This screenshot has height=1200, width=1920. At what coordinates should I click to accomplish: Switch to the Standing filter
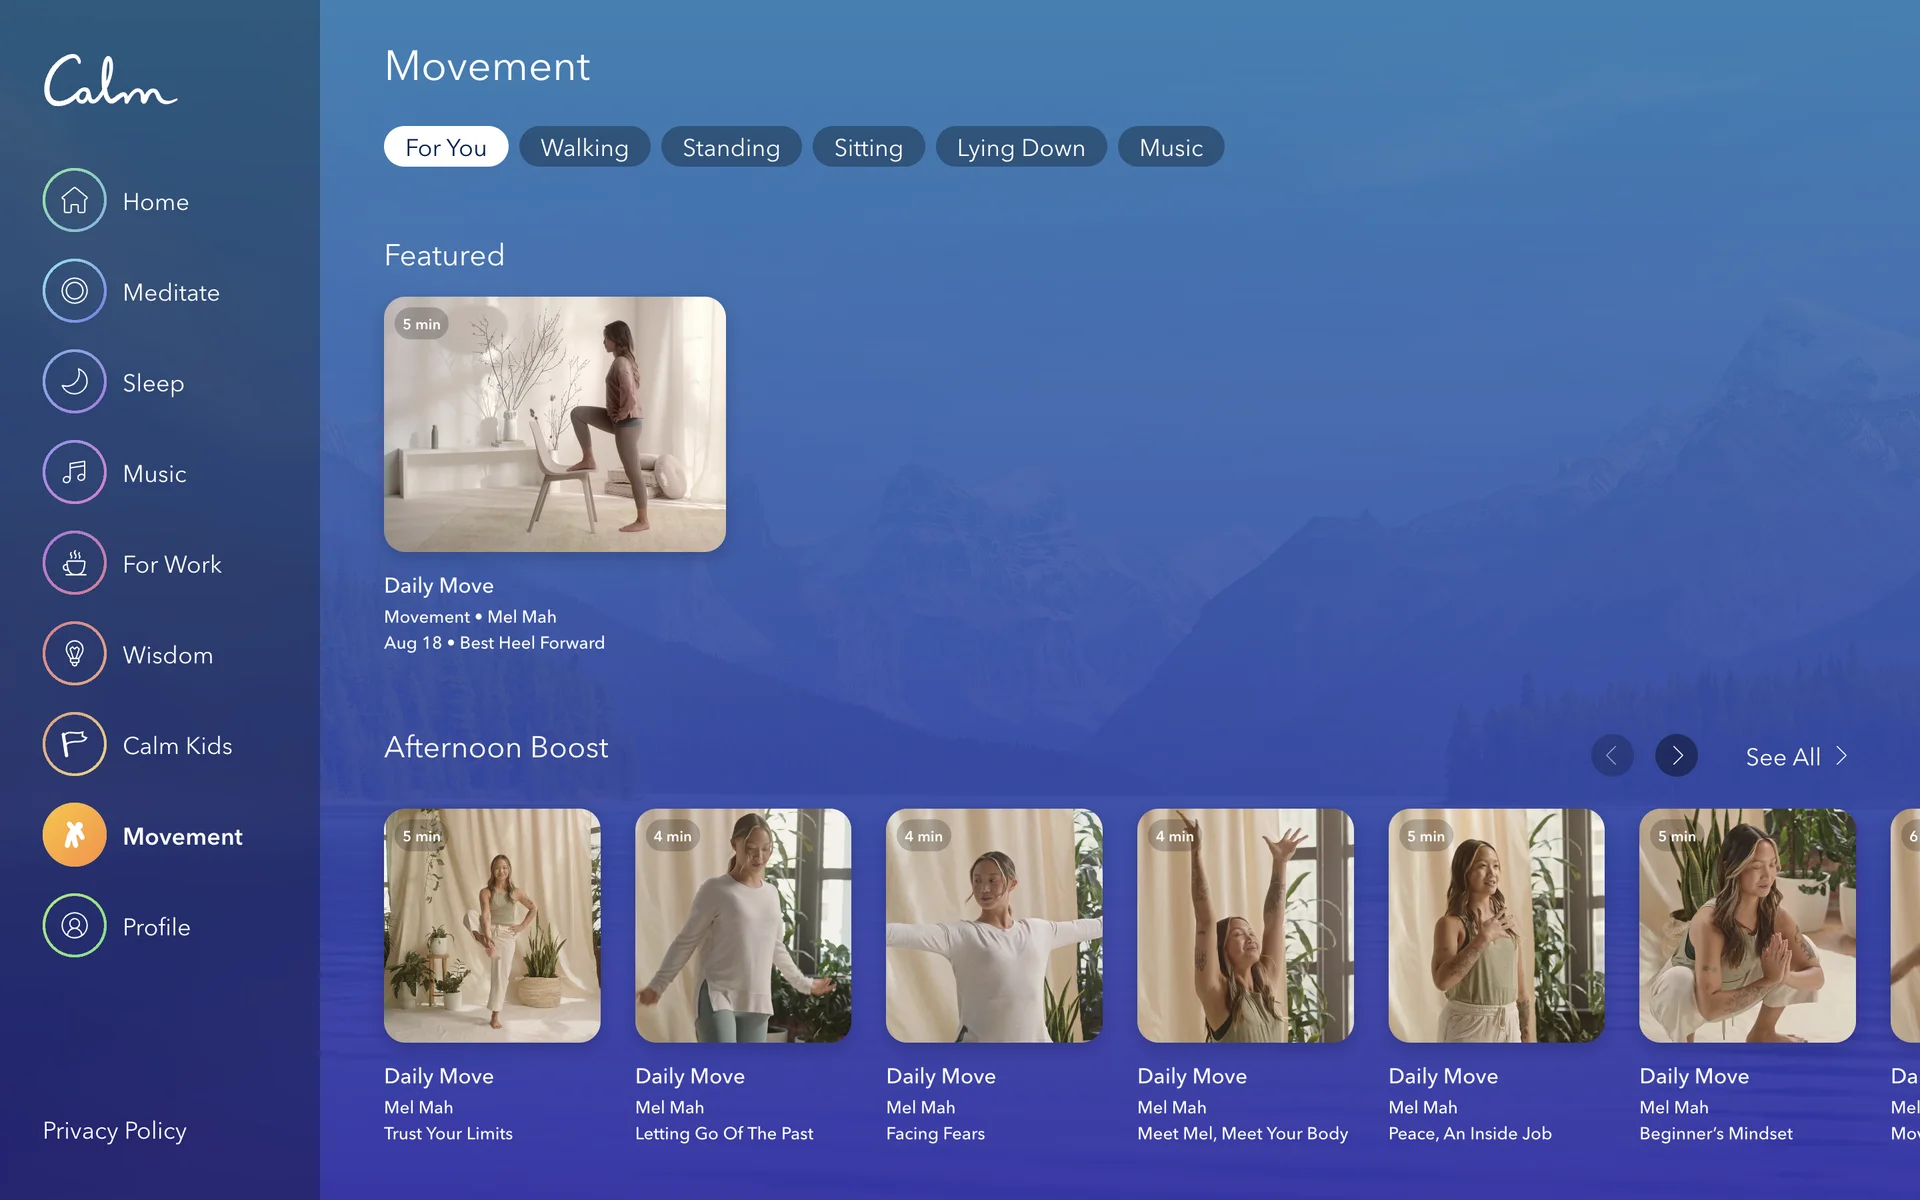(730, 148)
